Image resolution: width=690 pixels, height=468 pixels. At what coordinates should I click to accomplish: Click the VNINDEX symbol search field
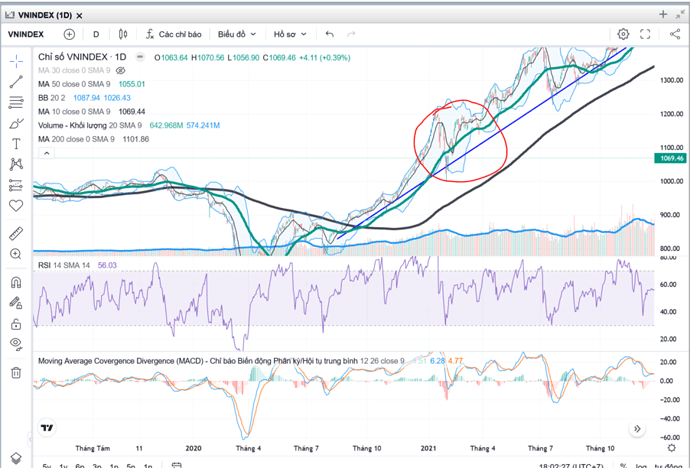click(24, 34)
